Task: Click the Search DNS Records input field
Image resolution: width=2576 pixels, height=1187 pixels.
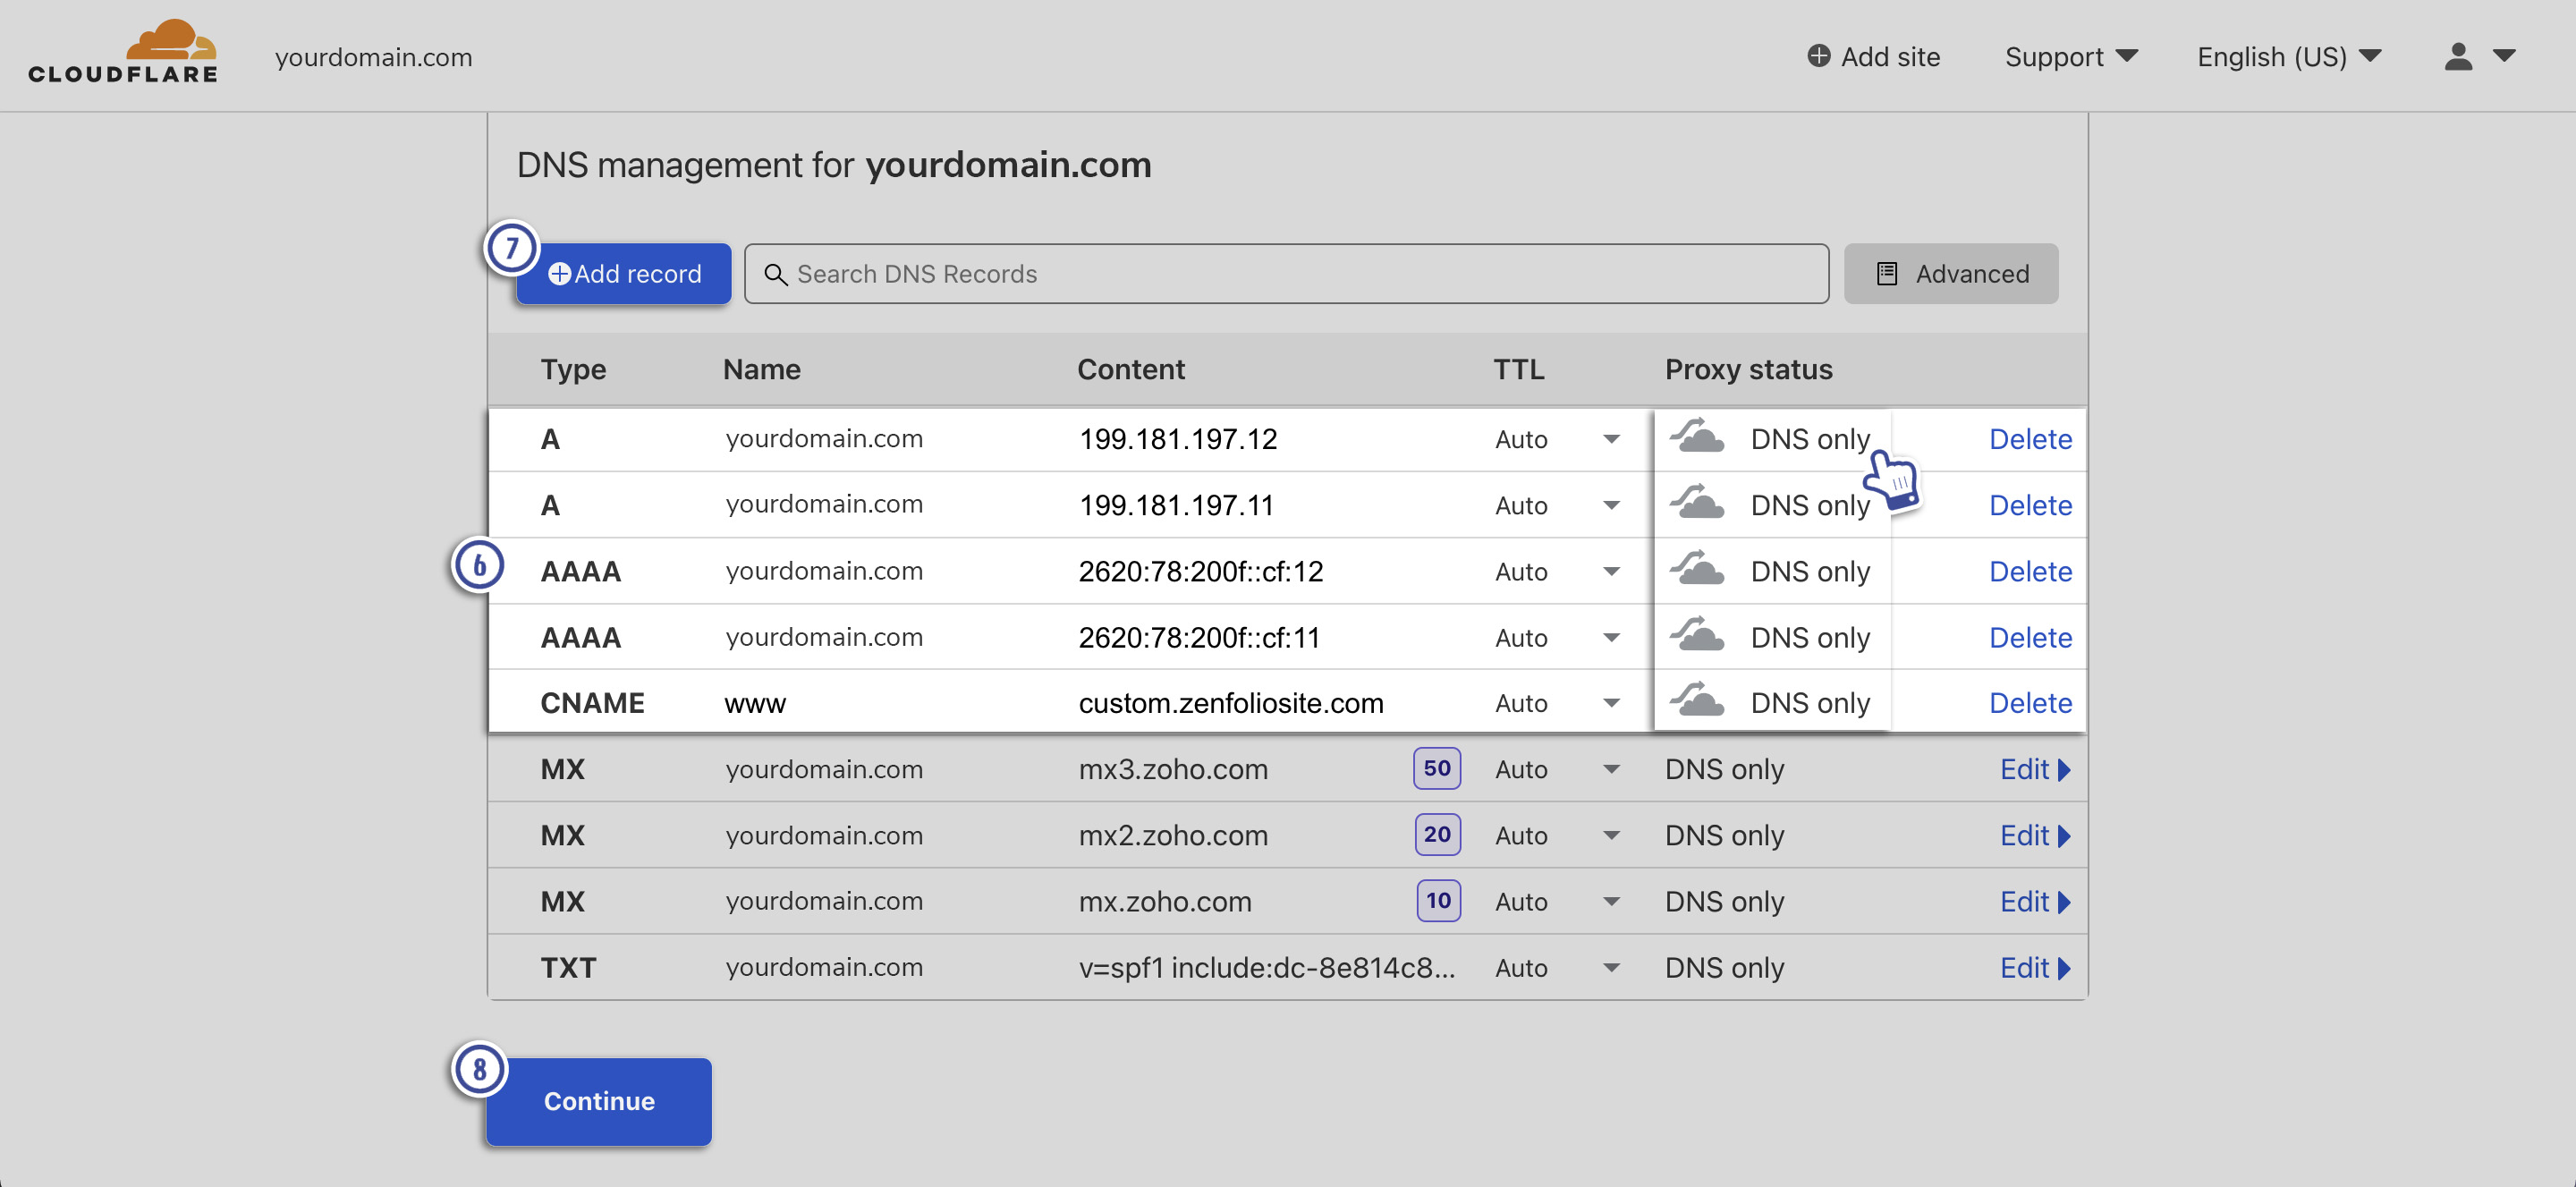Action: (1290, 273)
